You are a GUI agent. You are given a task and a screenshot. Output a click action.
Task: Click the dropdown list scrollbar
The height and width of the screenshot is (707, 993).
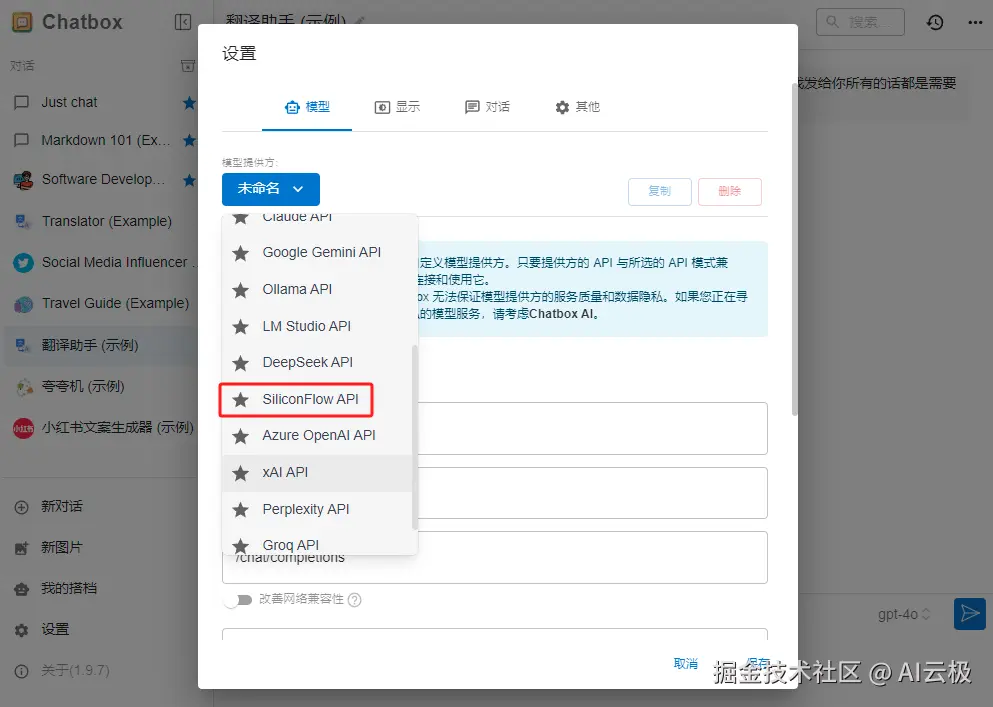[x=415, y=437]
